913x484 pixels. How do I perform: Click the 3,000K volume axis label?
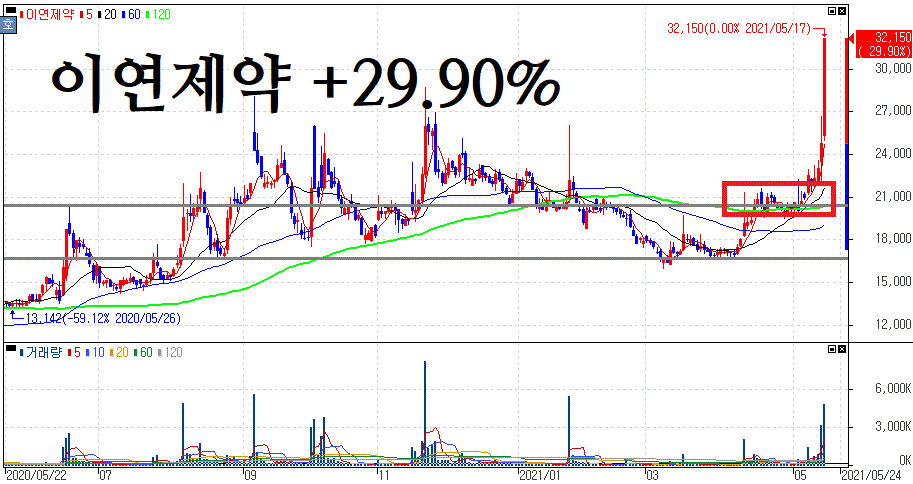(893, 427)
